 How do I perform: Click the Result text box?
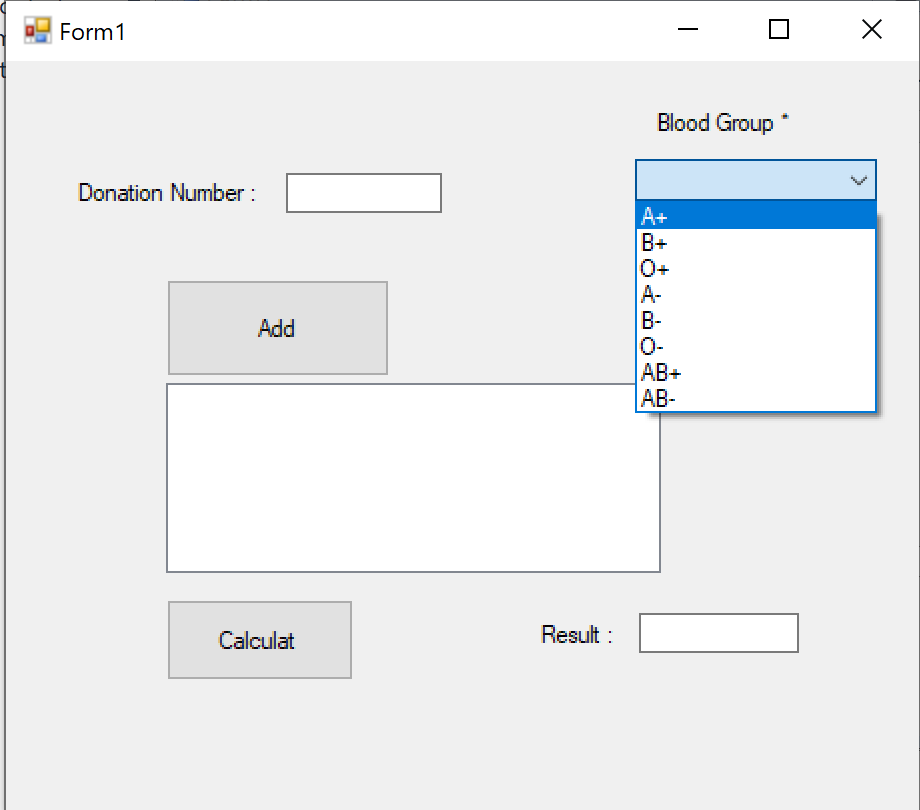[718, 633]
